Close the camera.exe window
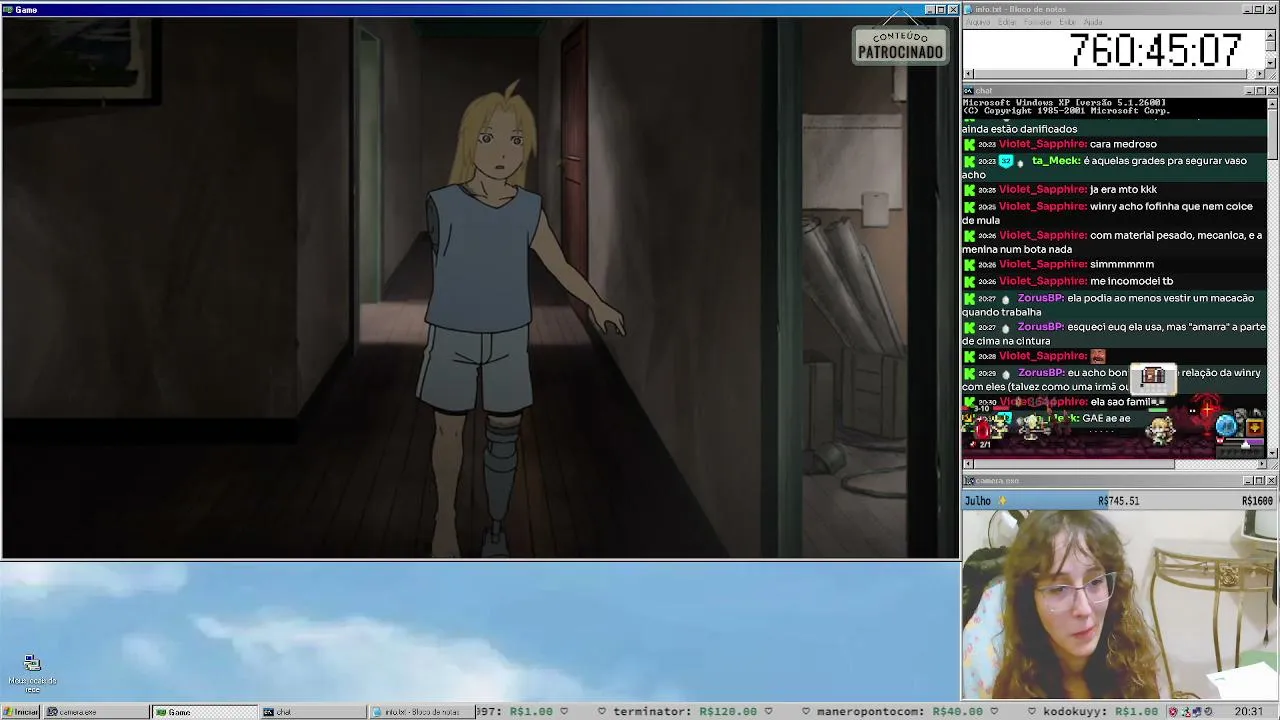 tap(1271, 481)
